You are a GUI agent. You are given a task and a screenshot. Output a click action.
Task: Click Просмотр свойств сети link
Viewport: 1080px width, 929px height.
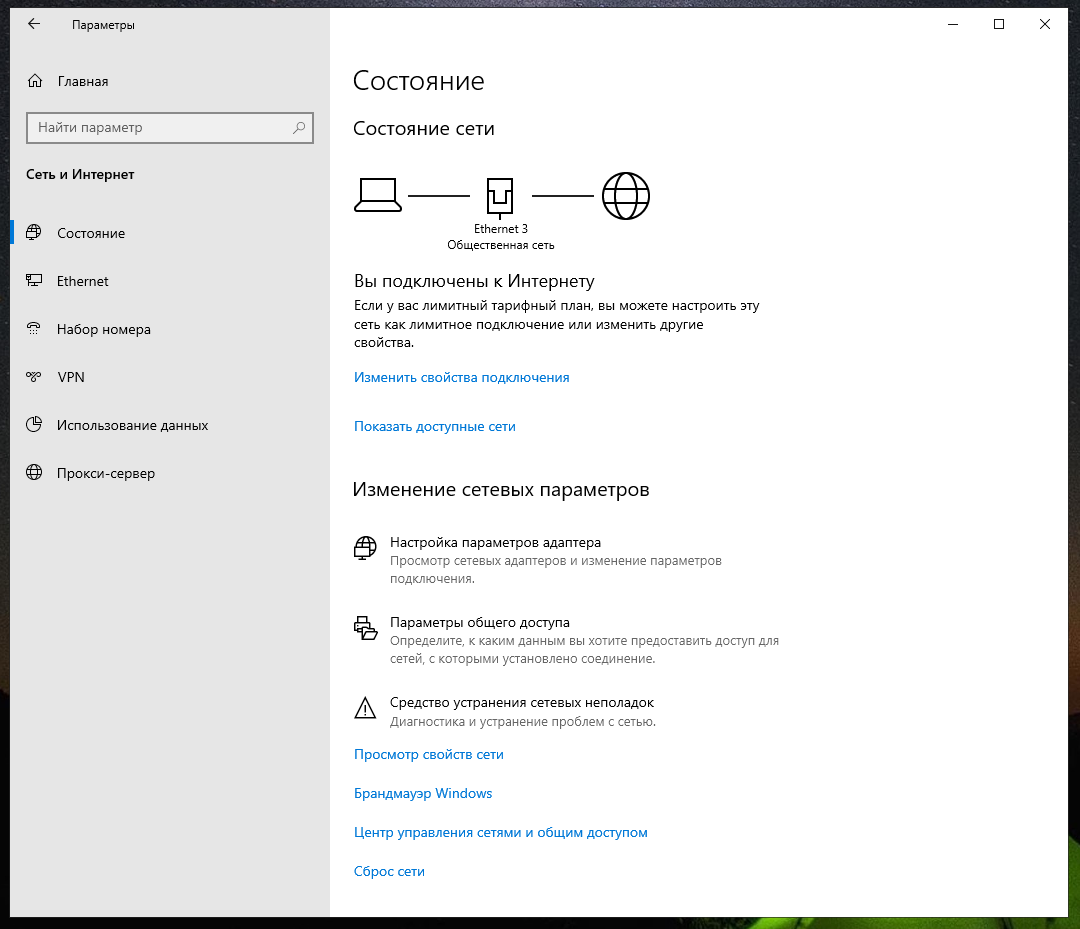tap(428, 754)
